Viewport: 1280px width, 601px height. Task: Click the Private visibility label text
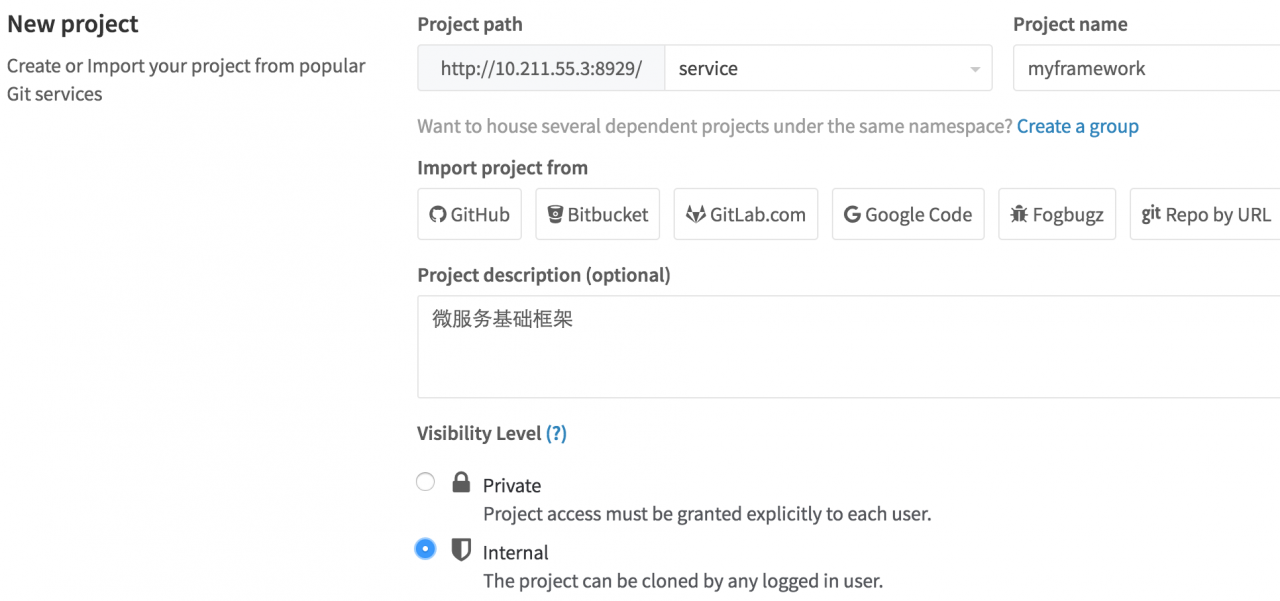pos(512,485)
